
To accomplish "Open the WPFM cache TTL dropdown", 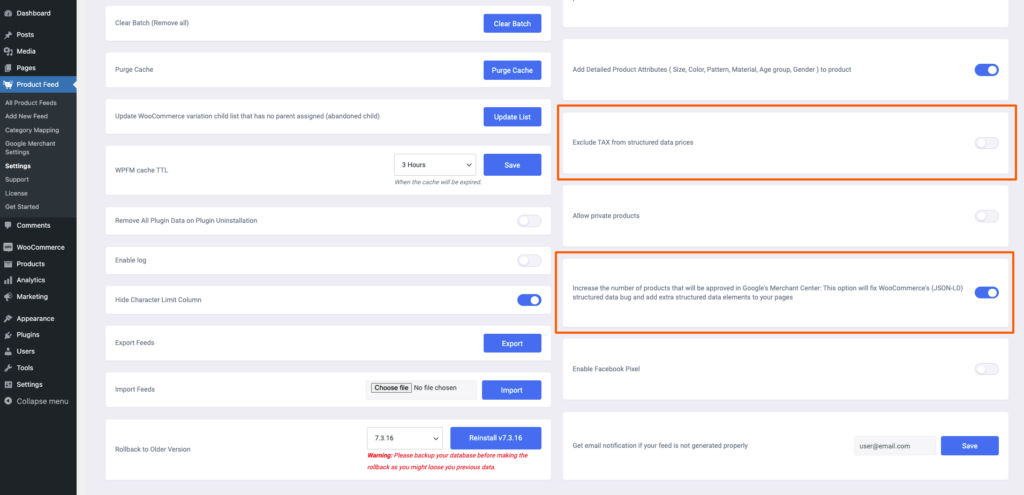I will tap(435, 165).
